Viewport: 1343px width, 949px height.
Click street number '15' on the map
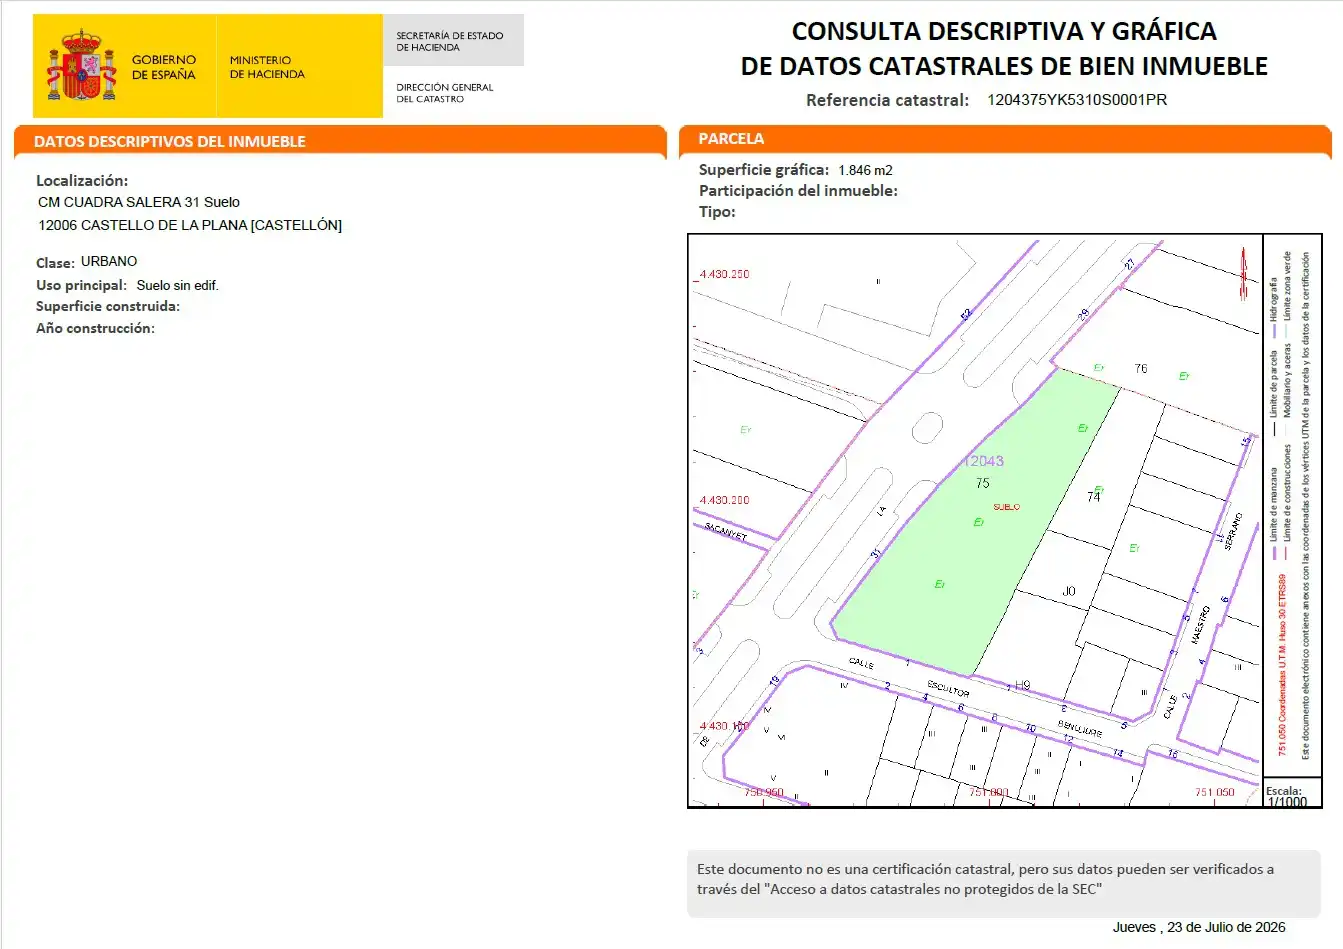1246,441
